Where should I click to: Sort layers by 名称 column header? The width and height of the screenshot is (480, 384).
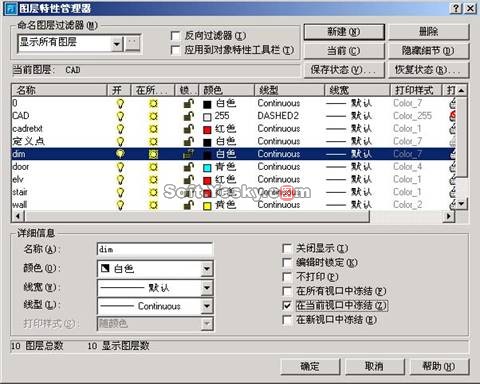(x=59, y=90)
